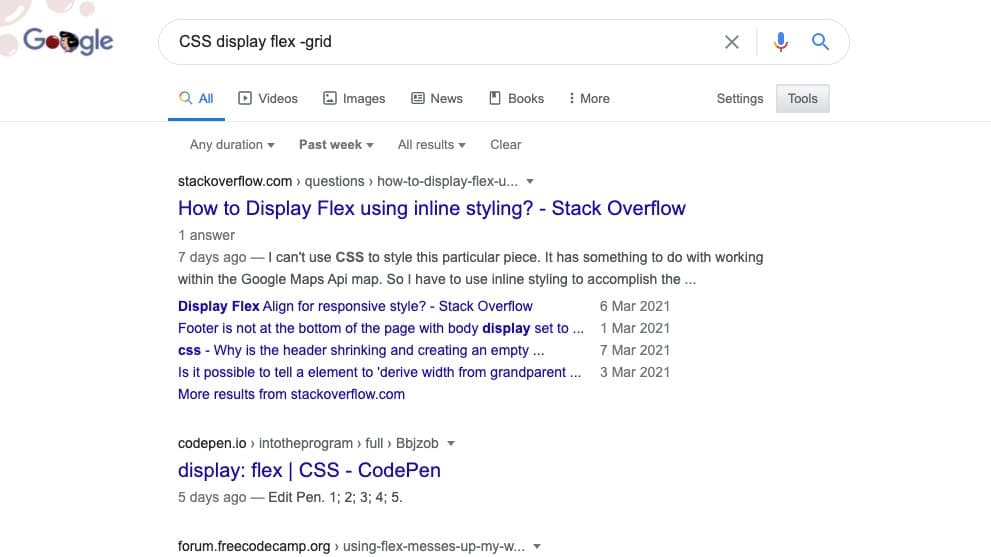The width and height of the screenshot is (991, 557).
Task: Clear the applied search filters
Action: (505, 144)
